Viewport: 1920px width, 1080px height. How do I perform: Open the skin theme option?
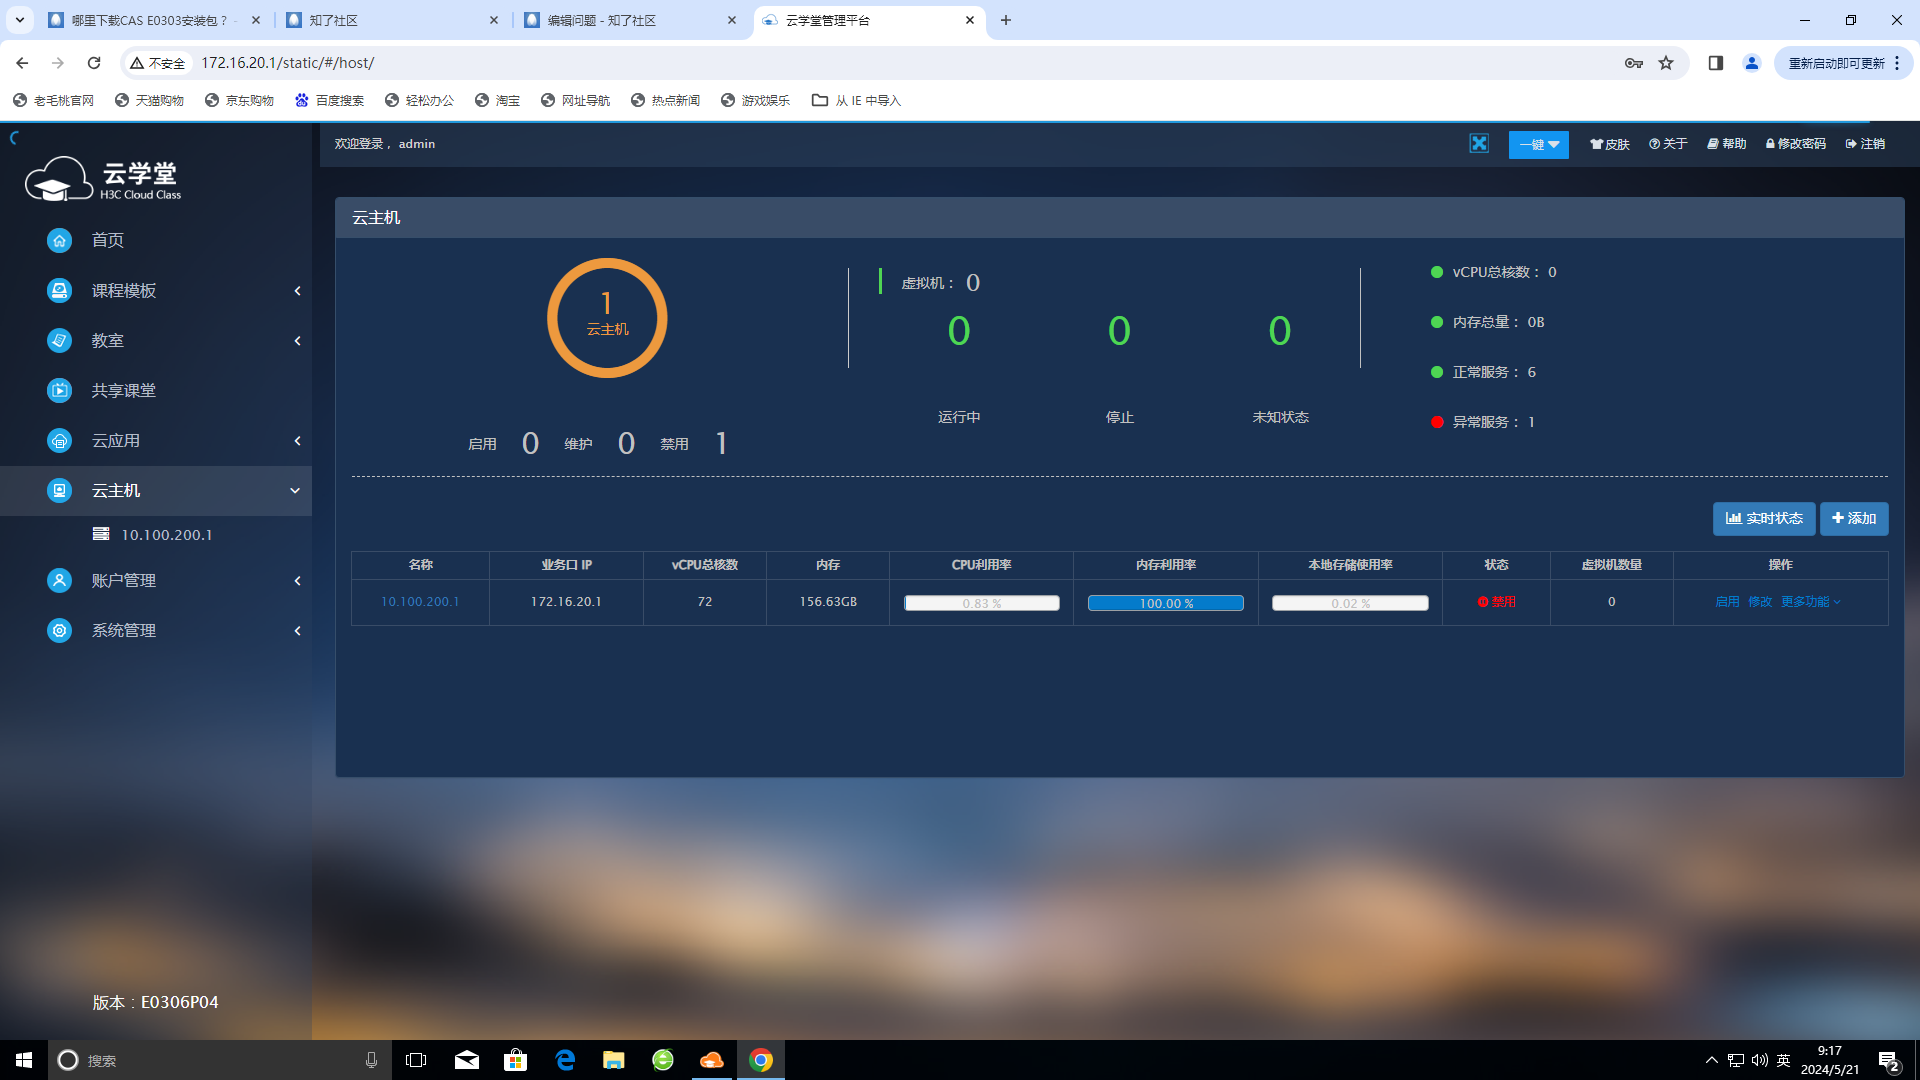click(1610, 144)
